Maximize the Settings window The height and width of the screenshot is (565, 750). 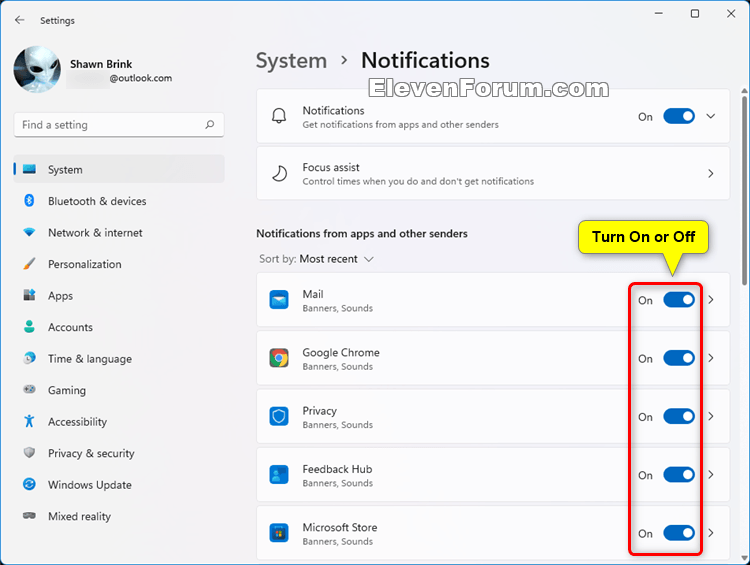coord(695,14)
